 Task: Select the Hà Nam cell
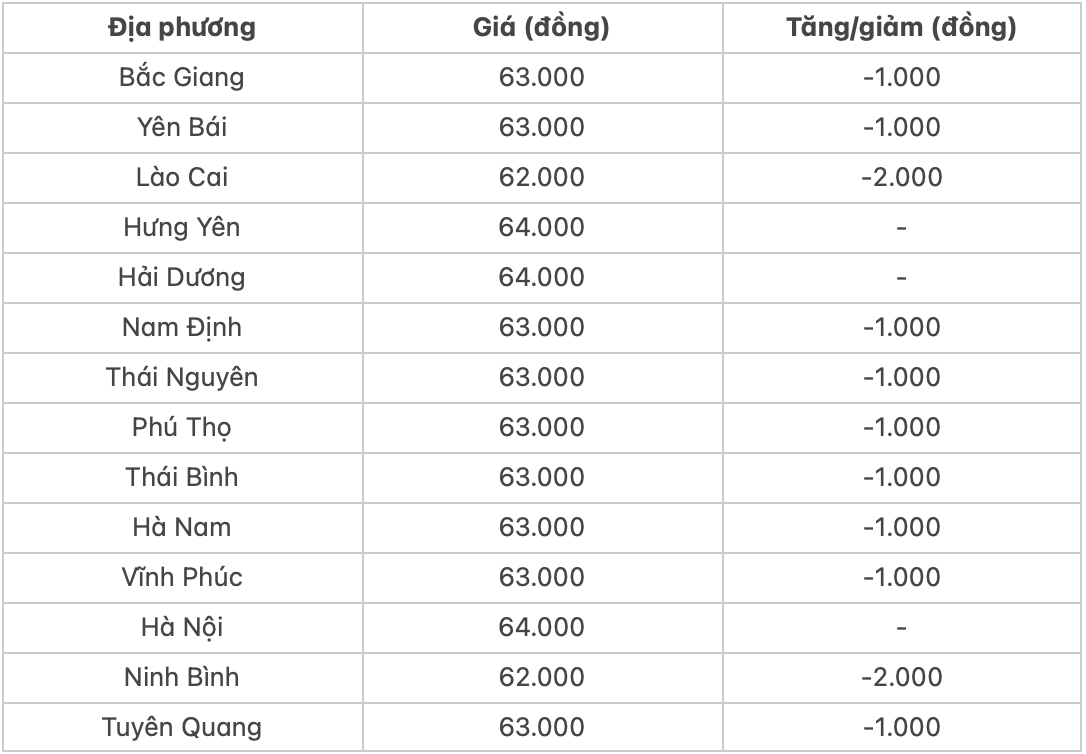[182, 527]
